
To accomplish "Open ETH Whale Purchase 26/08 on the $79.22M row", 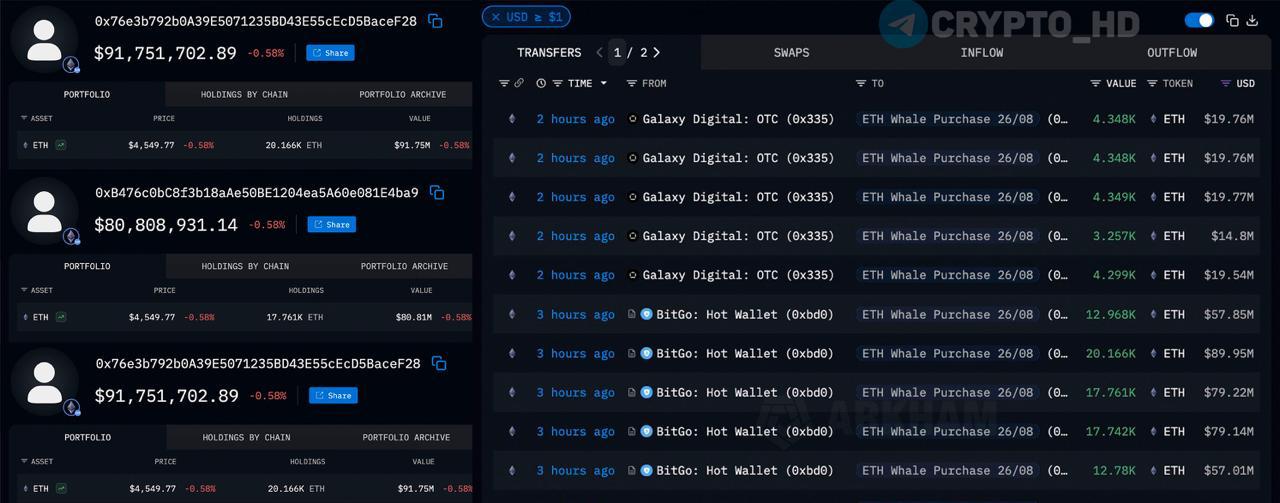I will click(947, 392).
